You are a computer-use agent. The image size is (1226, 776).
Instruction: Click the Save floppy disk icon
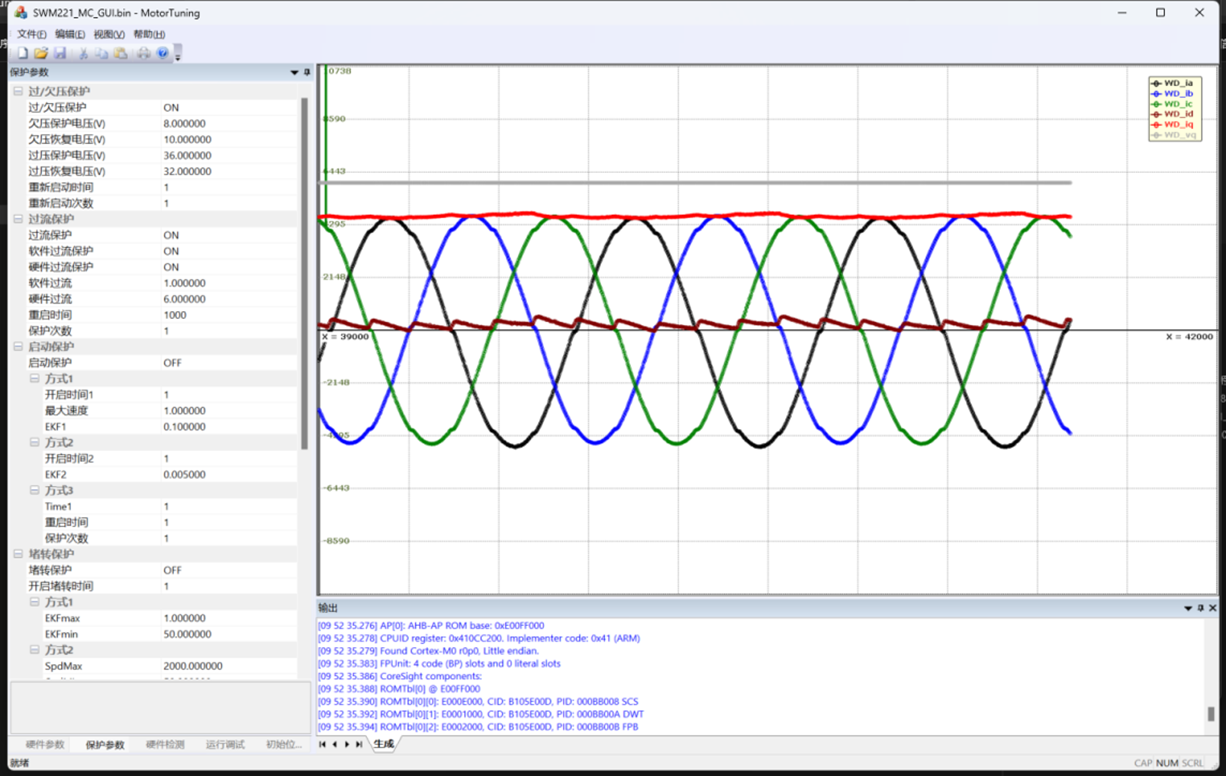(x=59, y=53)
